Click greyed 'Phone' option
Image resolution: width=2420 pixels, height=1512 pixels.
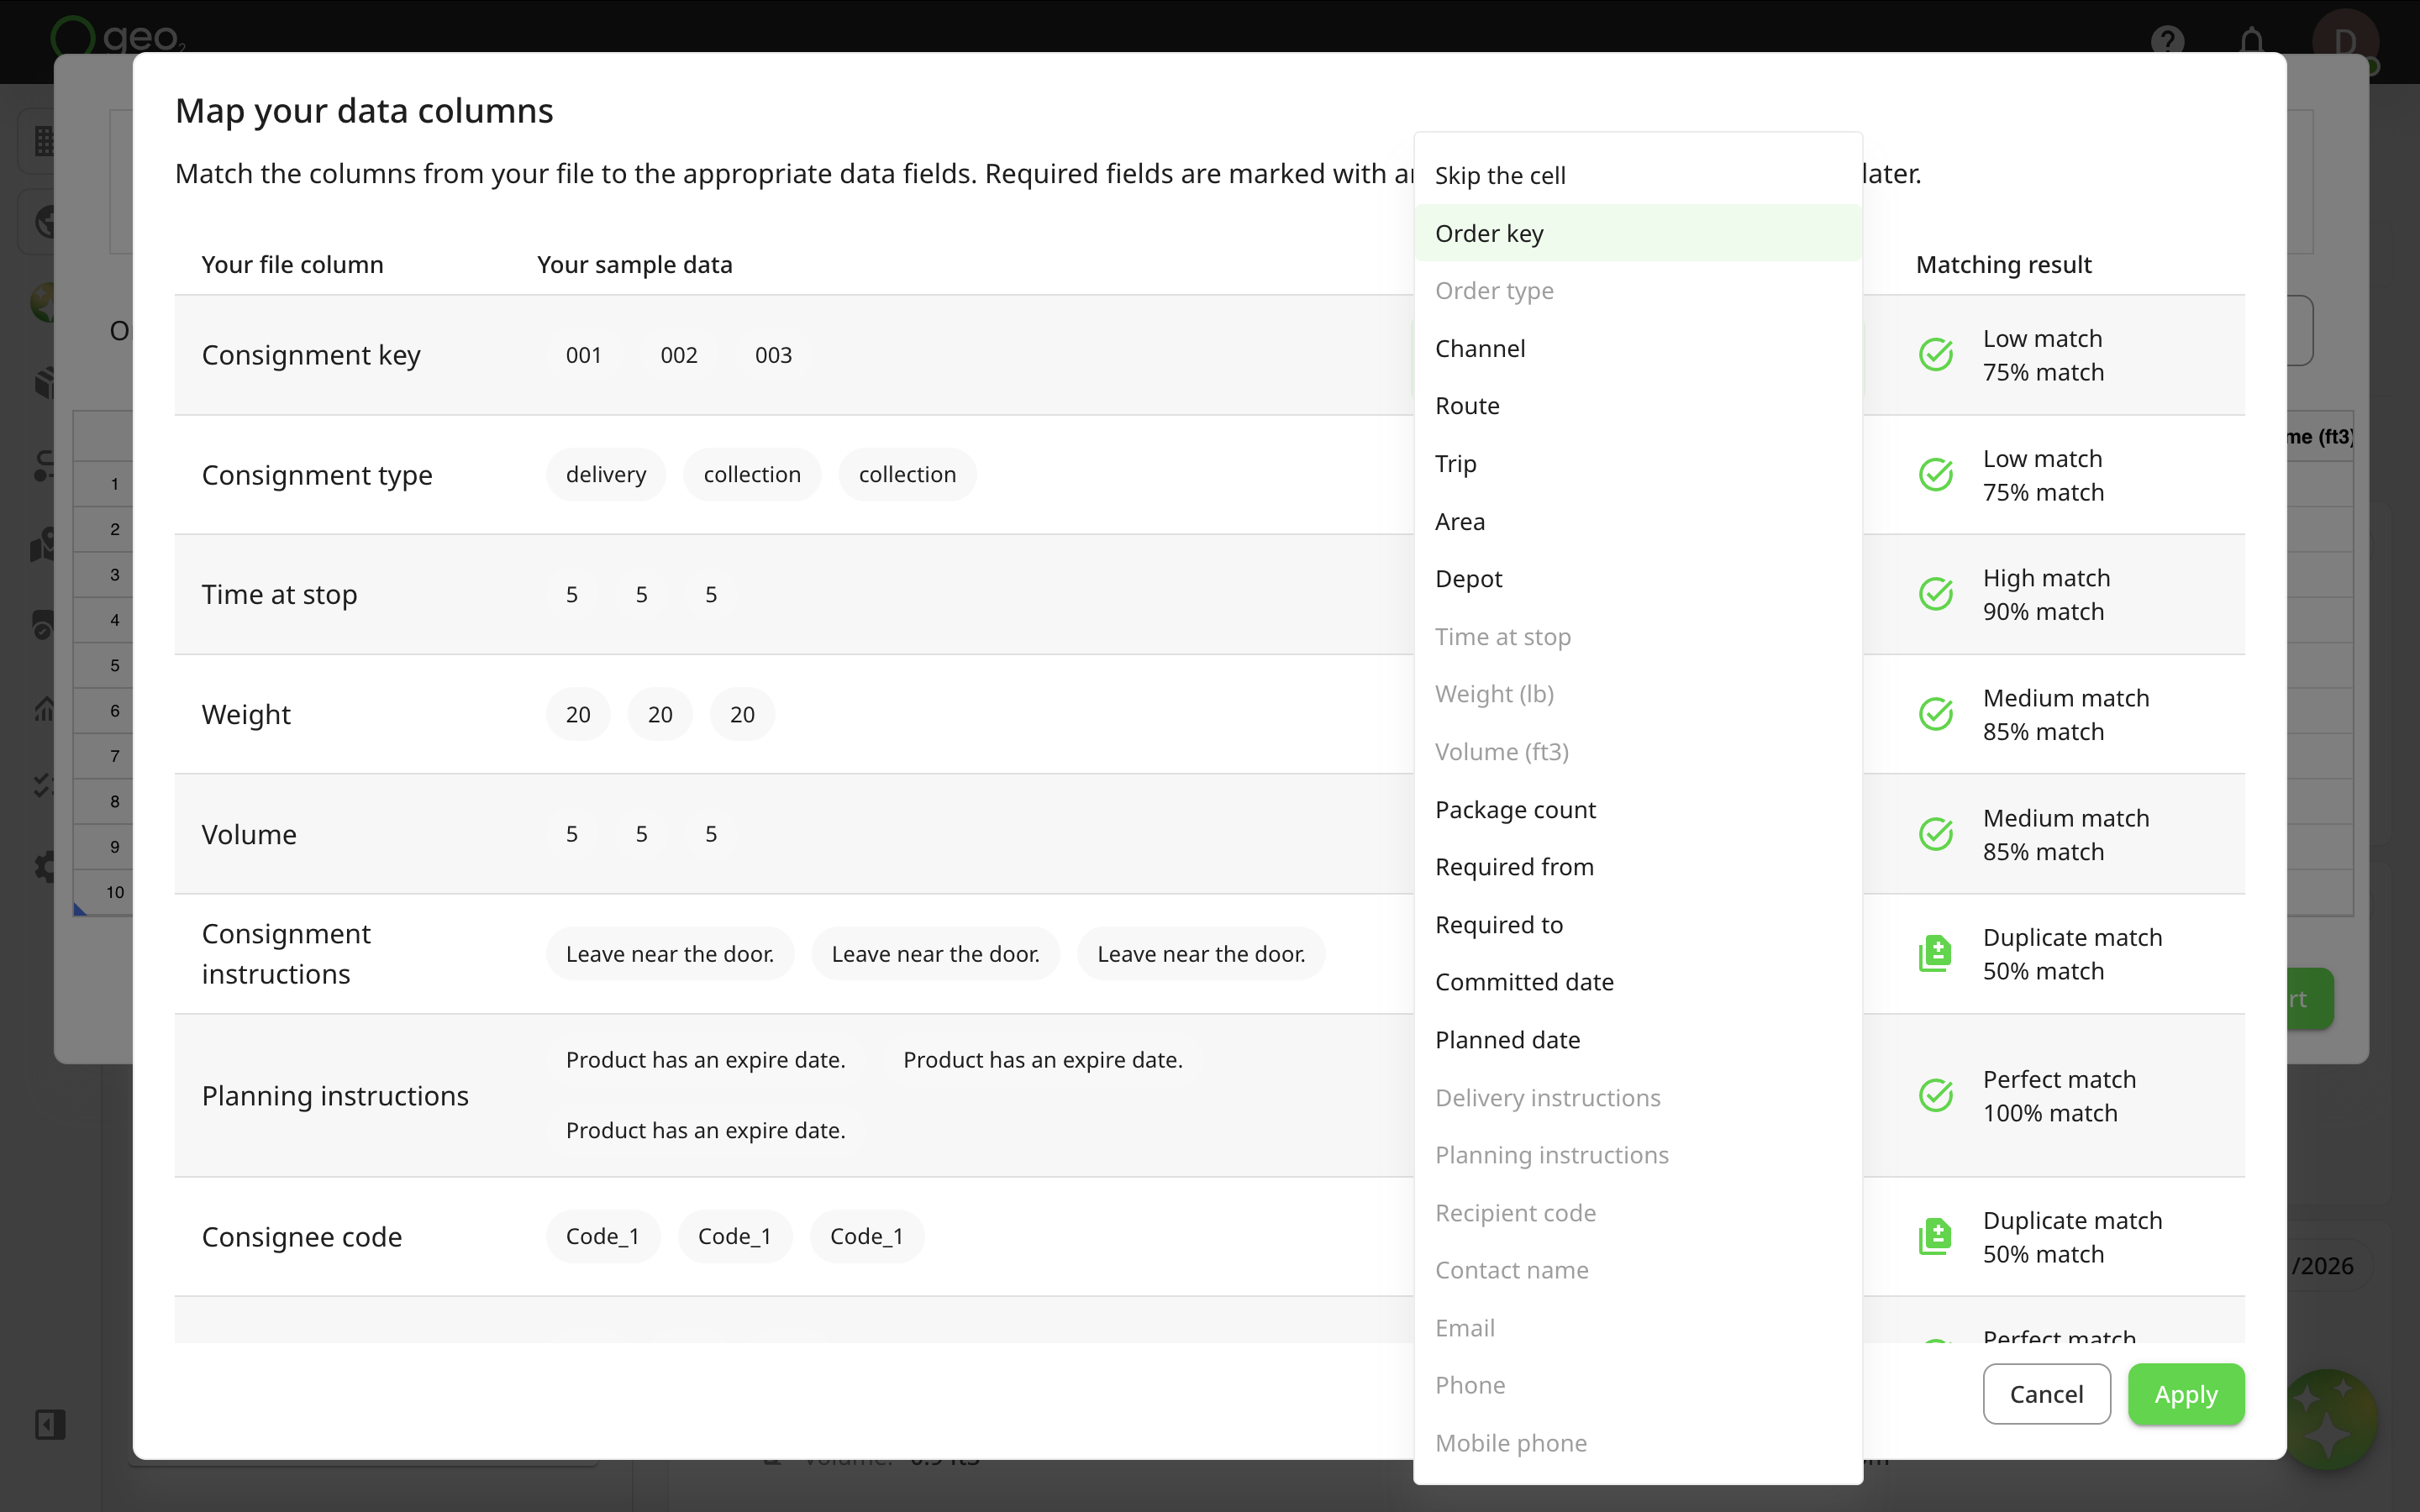[1637, 1385]
